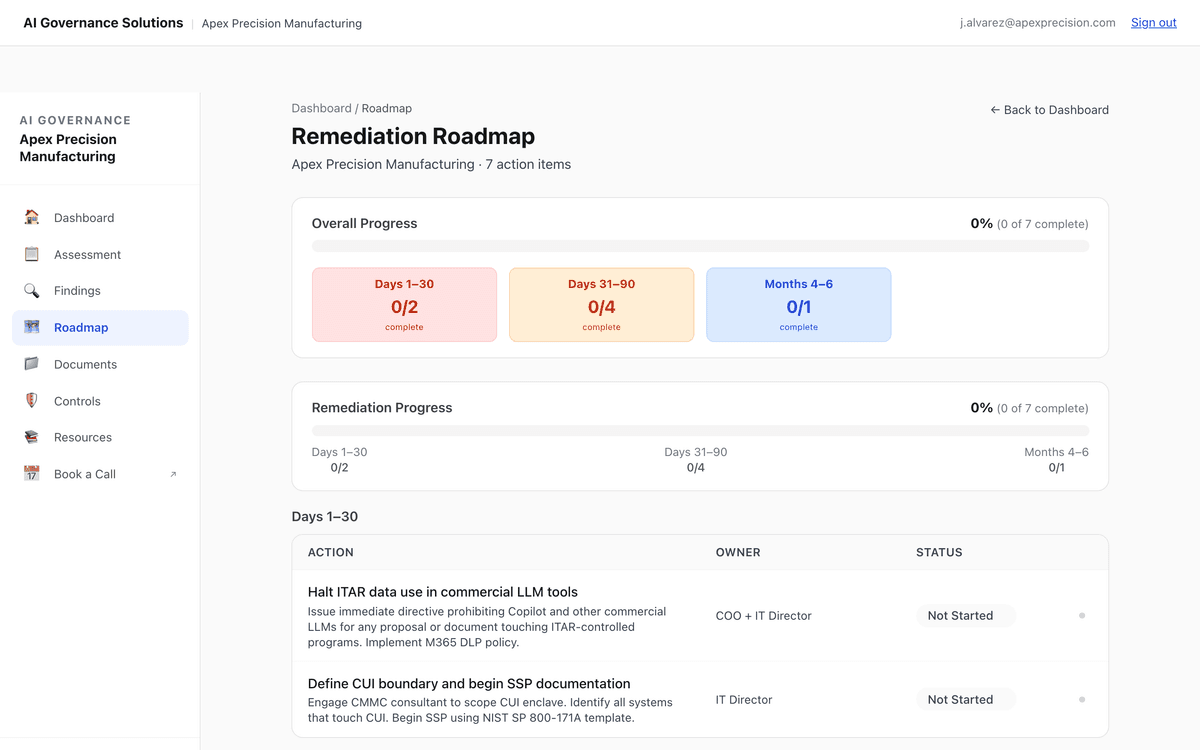Viewport: 1200px width, 750px height.
Task: Sign out of the account
Action: (x=1153, y=22)
